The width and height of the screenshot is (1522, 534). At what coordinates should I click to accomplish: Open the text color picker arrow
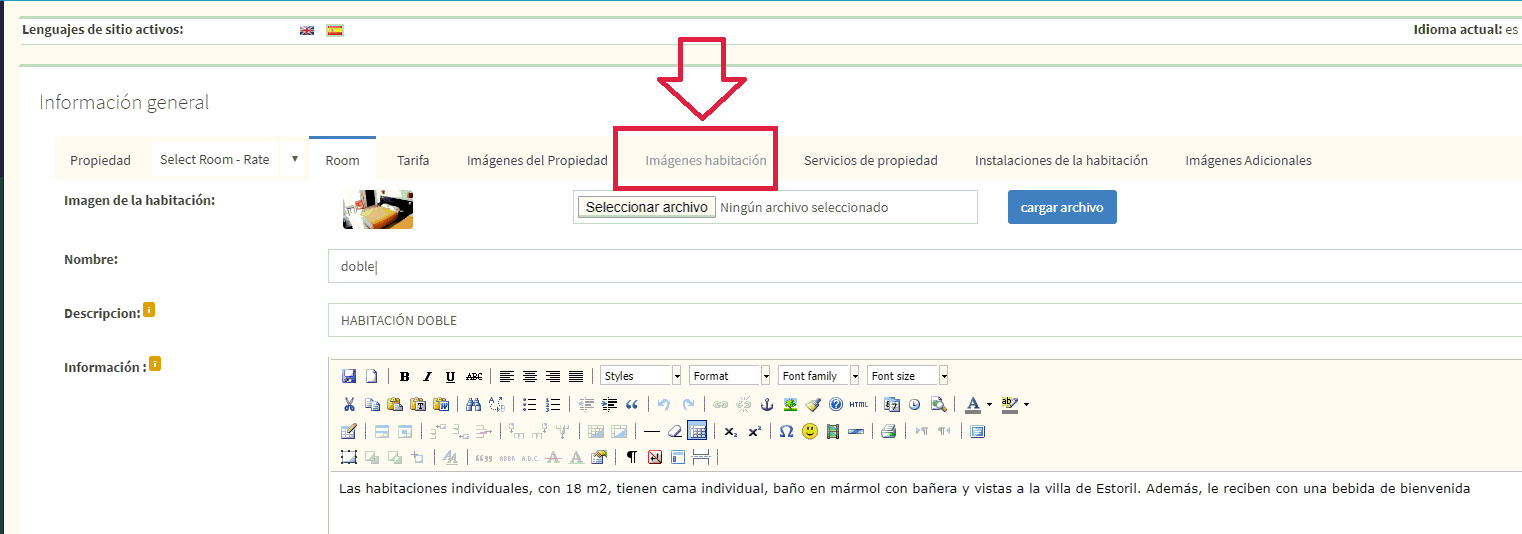click(990, 405)
